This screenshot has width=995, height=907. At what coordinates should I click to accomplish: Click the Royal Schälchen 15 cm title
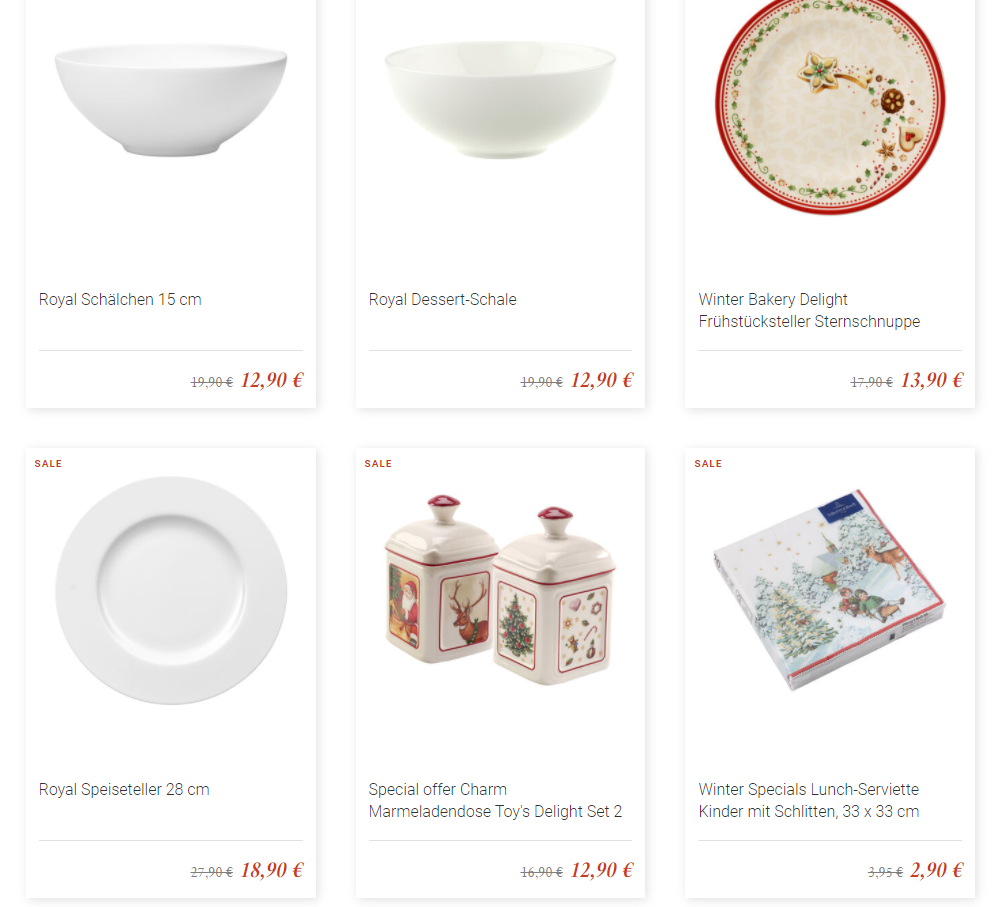tap(120, 300)
